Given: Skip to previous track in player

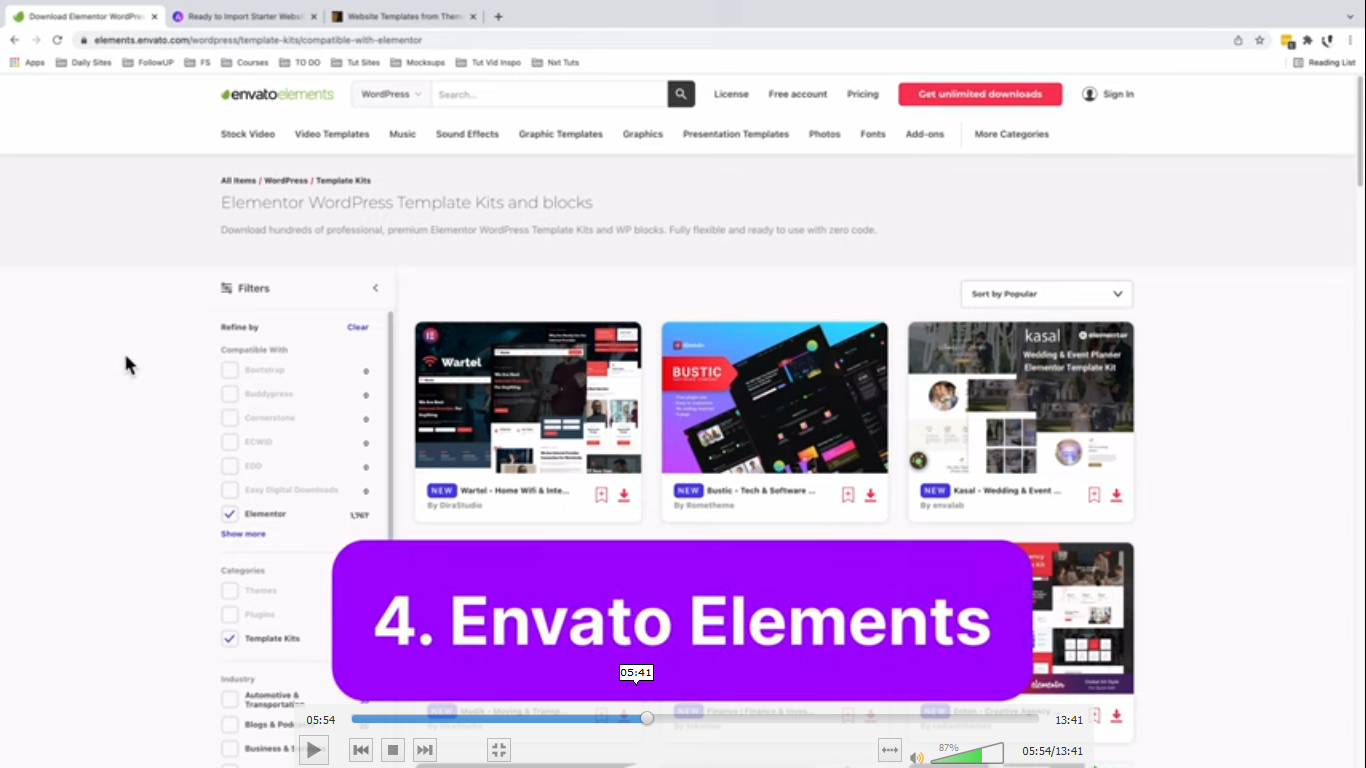Looking at the screenshot, I should (x=361, y=750).
